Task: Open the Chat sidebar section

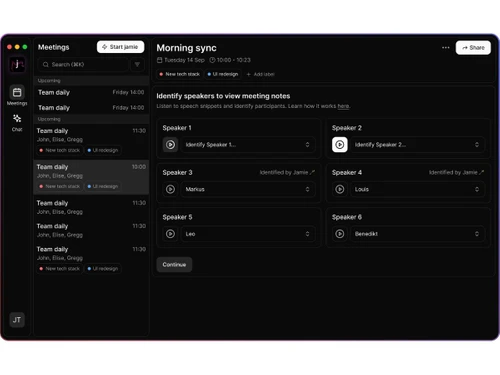Action: pos(17,123)
